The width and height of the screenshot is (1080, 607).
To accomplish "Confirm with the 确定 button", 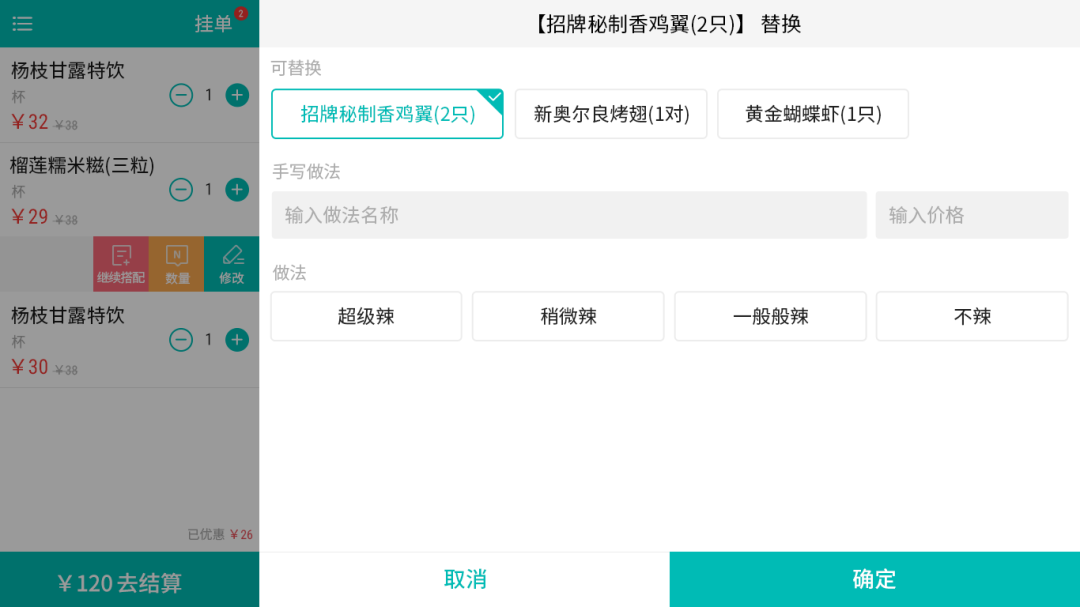I will coord(875,579).
